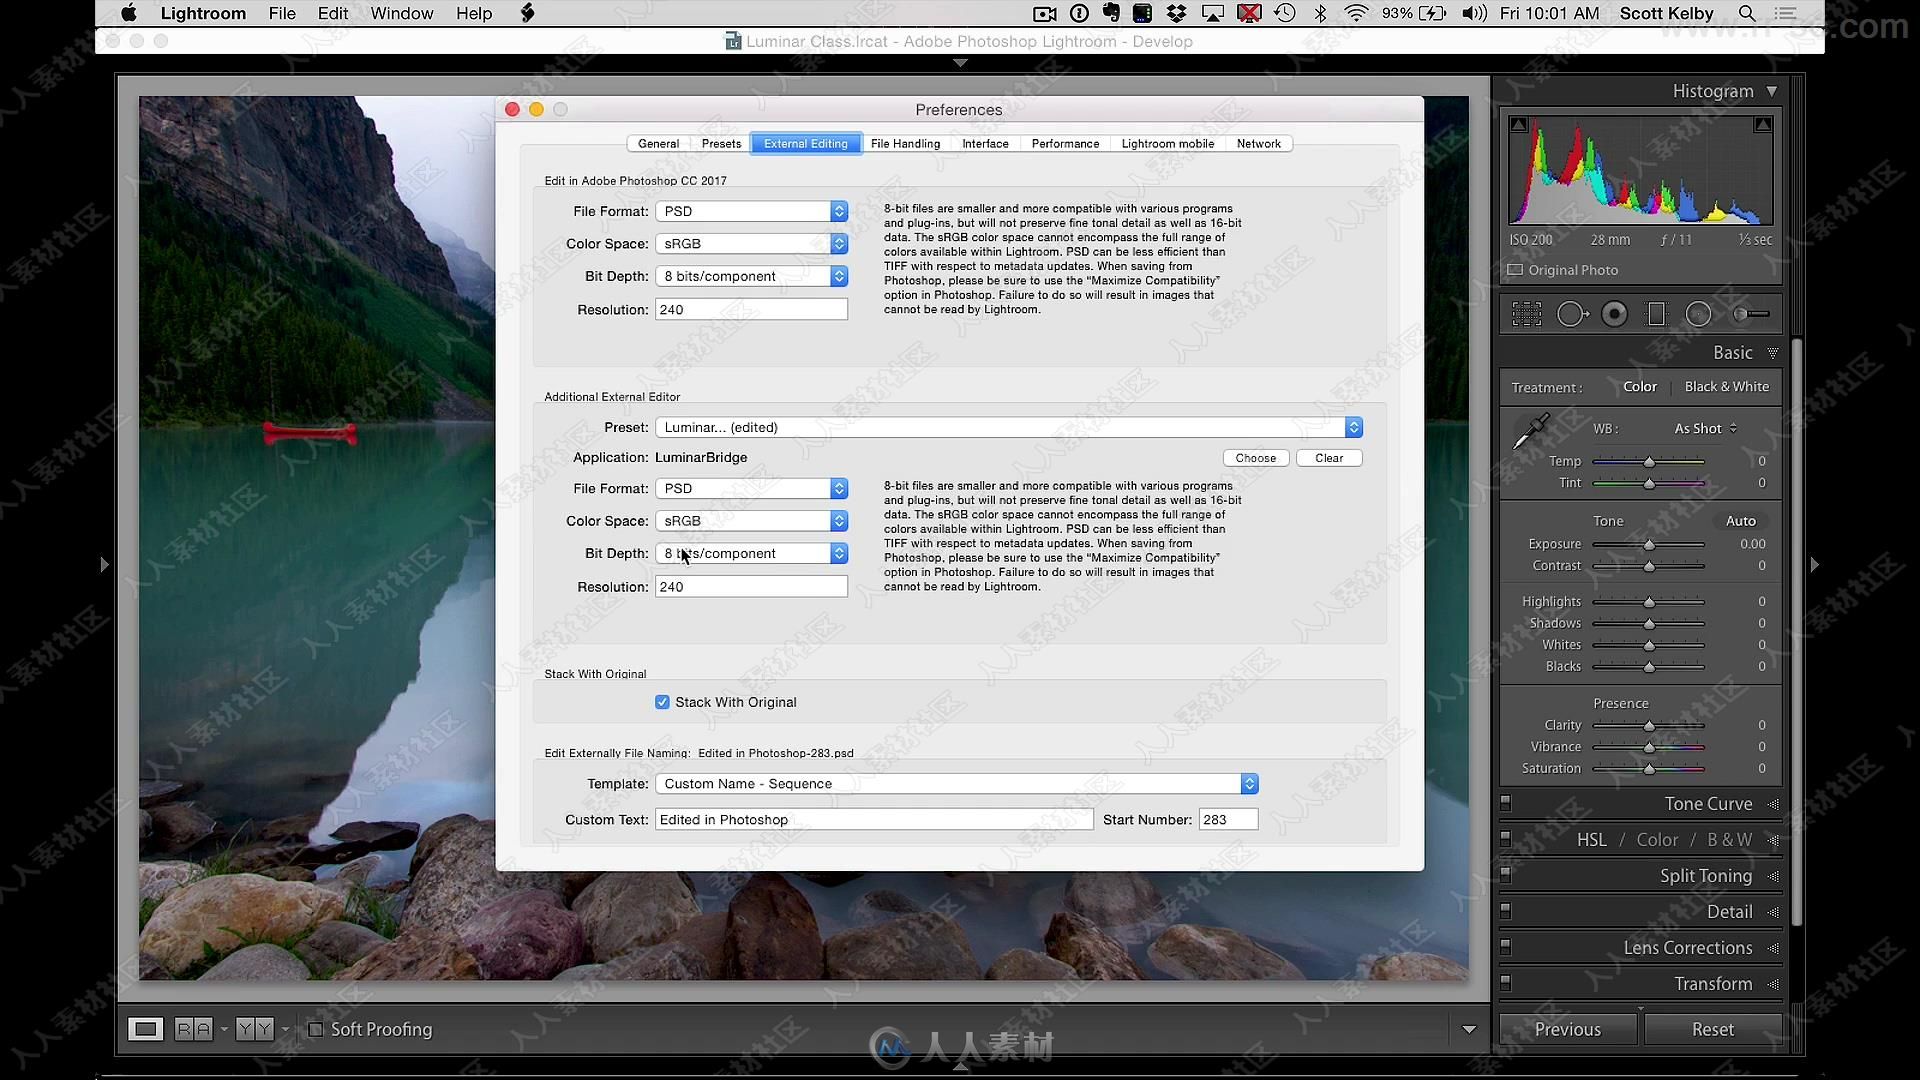The width and height of the screenshot is (1920, 1080).
Task: Toggle the Lens Corrections panel switch
Action: click(1505, 947)
